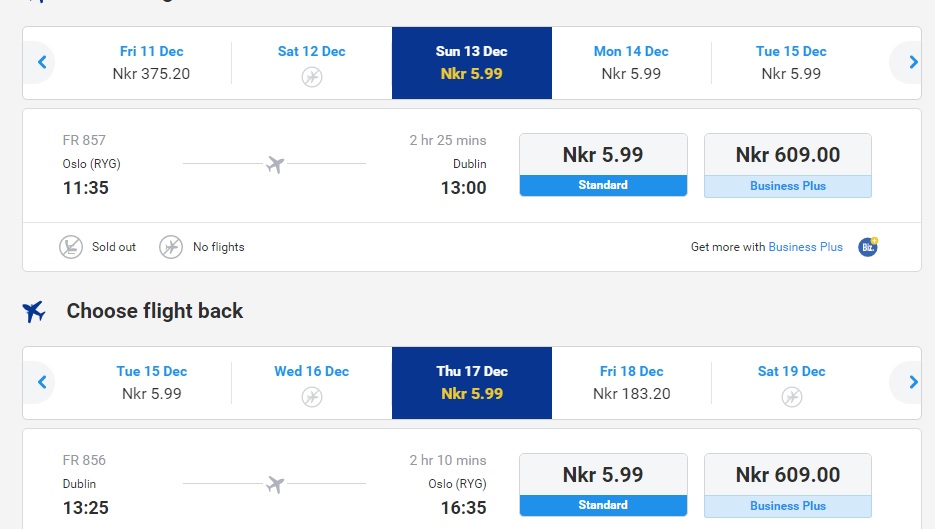Click the No flights plane legend icon
935x529 pixels.
[x=171, y=247]
